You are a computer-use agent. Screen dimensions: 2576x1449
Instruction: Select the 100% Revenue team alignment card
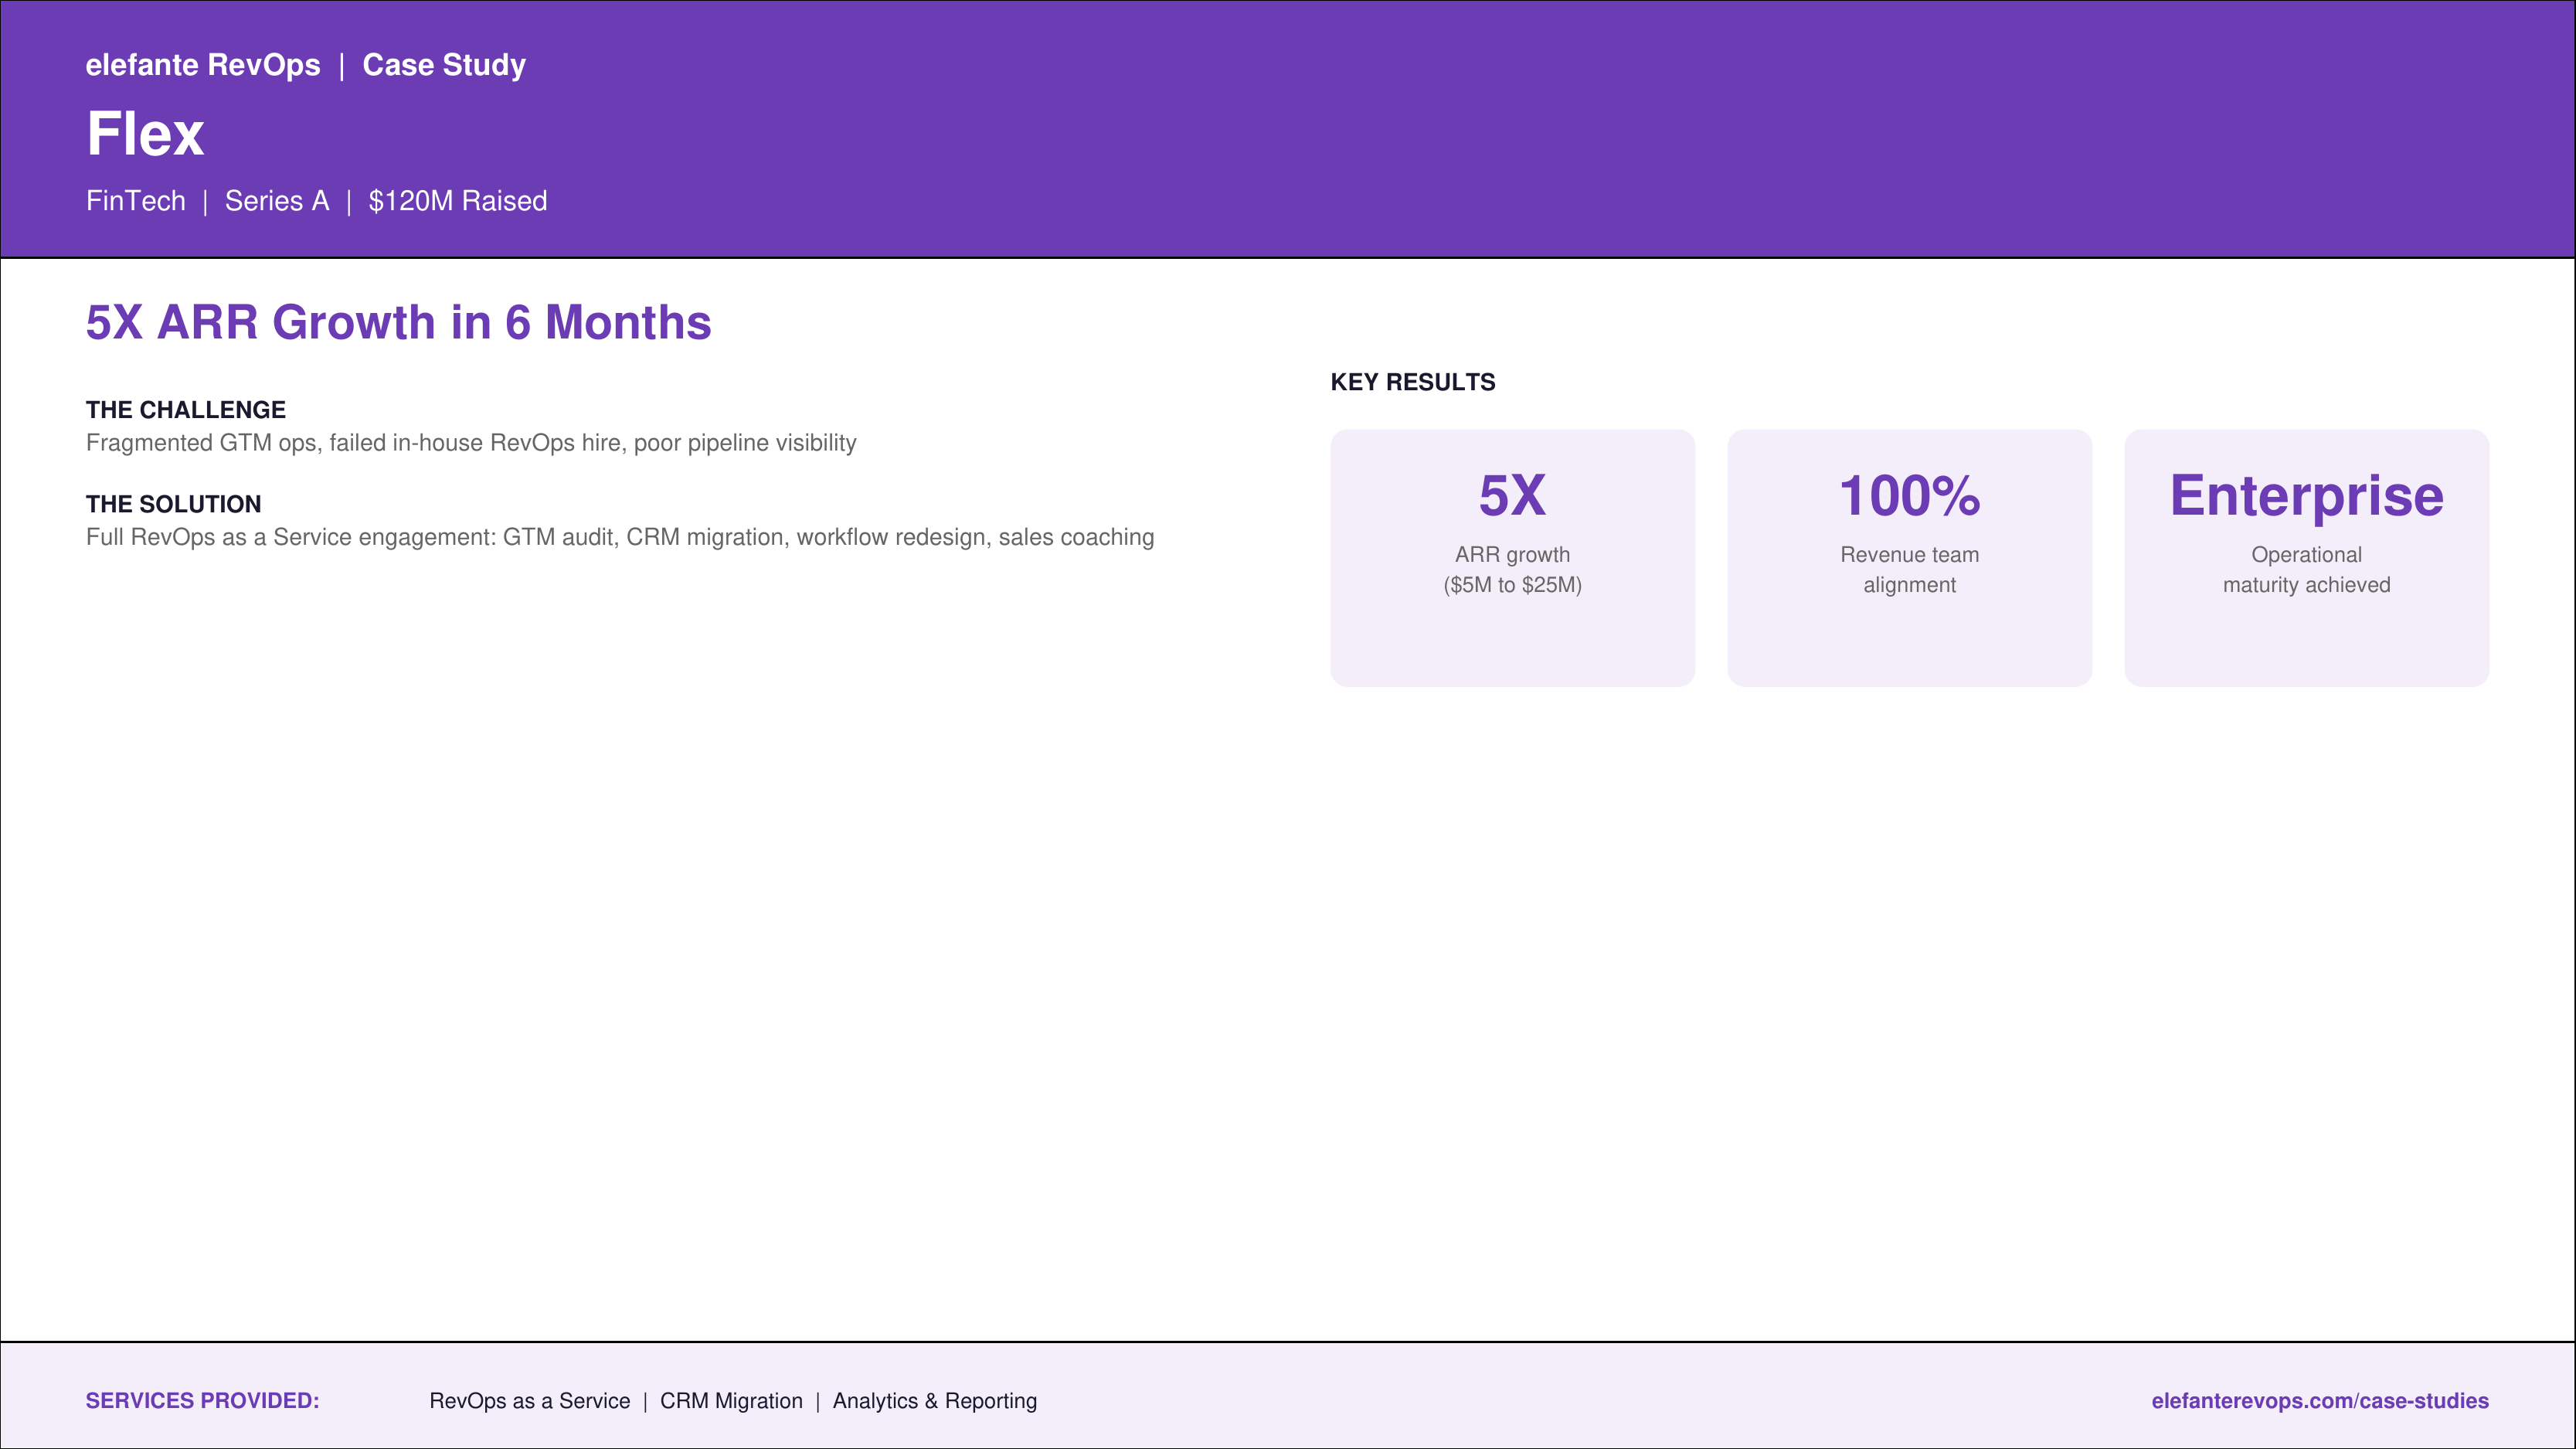point(1909,558)
